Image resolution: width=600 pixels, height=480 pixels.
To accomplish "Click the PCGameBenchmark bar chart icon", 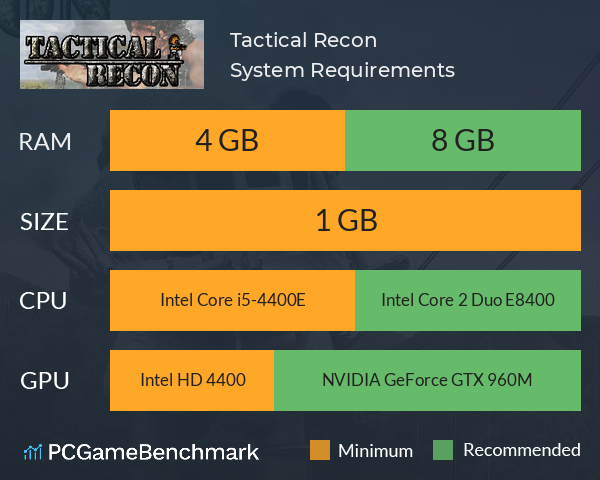I will (33, 452).
